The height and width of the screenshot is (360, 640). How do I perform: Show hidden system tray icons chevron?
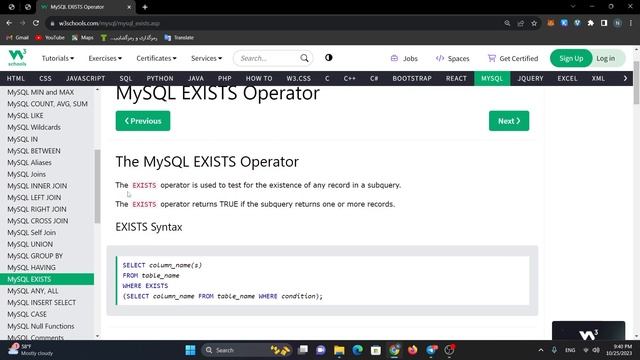(541, 350)
